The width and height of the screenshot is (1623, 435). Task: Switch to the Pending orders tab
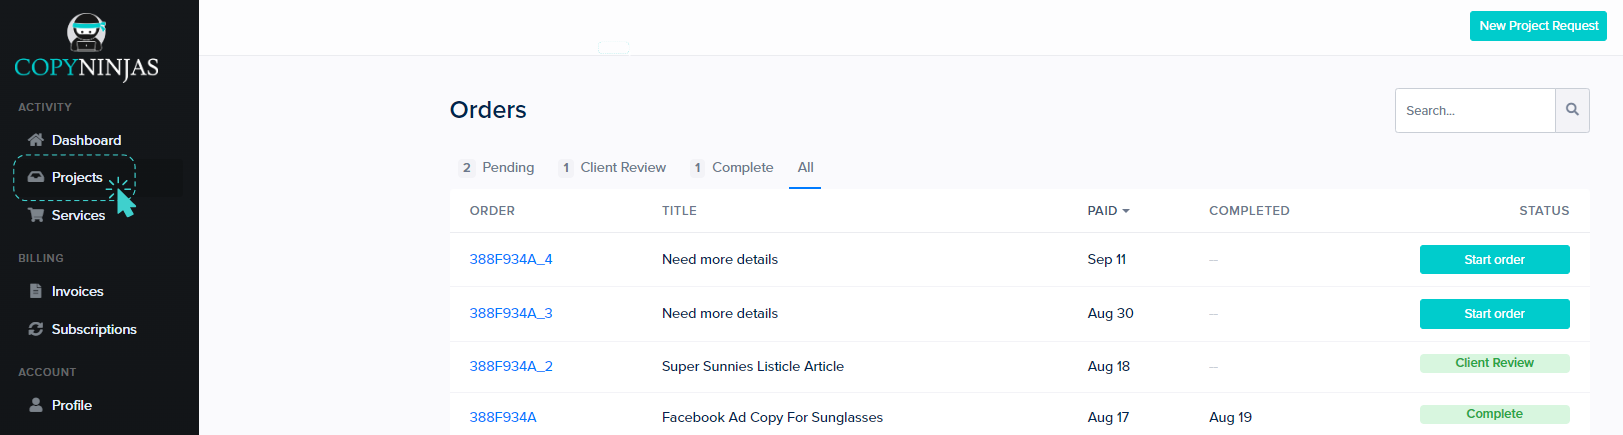(x=497, y=167)
